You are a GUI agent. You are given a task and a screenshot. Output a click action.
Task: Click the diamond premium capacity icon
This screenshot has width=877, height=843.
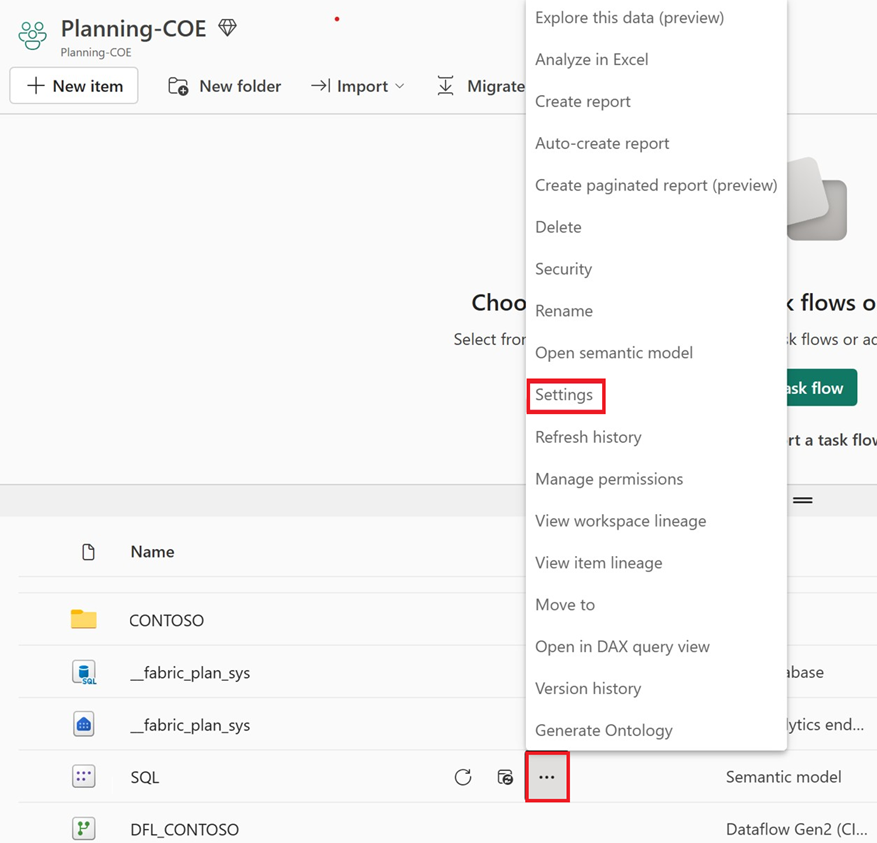click(x=227, y=27)
